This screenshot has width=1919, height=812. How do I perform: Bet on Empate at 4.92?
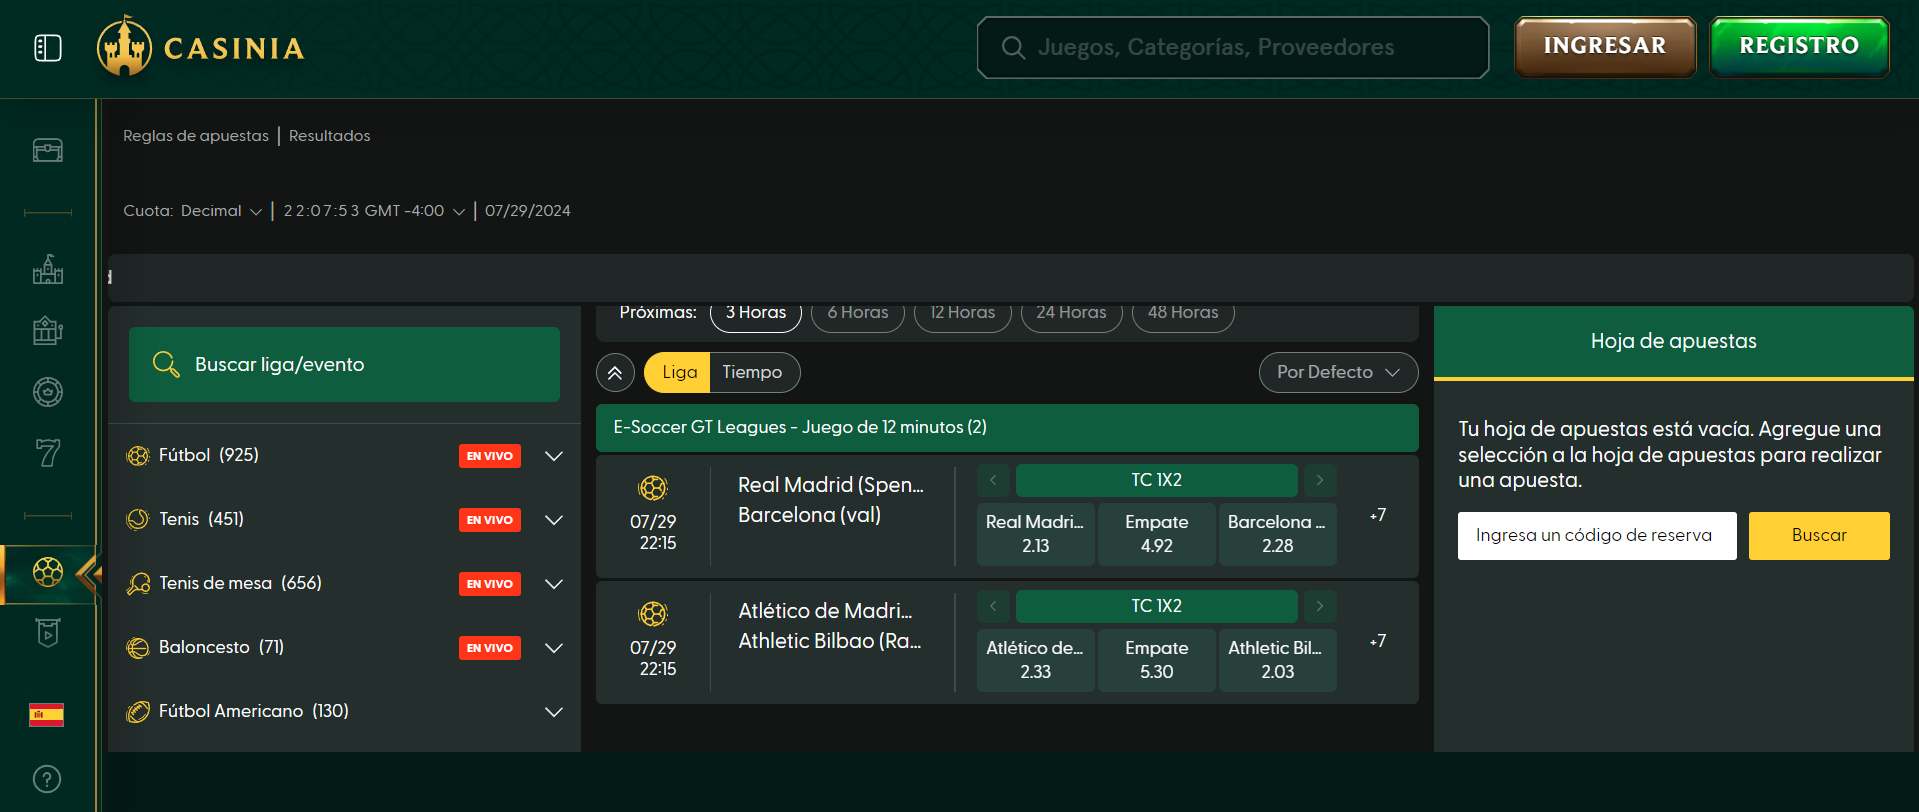tap(1157, 534)
